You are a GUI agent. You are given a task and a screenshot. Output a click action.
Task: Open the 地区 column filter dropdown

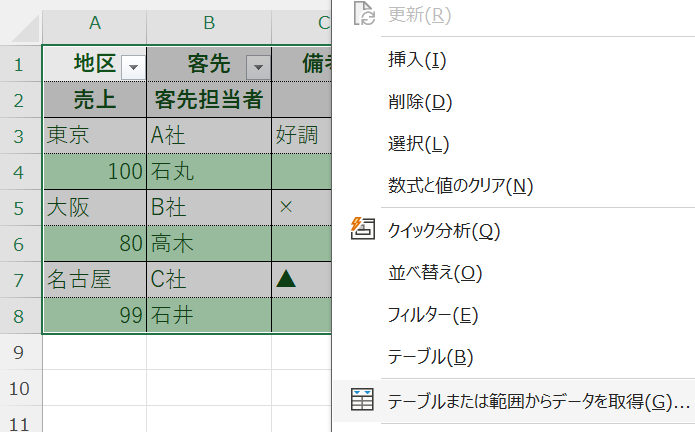coord(132,66)
